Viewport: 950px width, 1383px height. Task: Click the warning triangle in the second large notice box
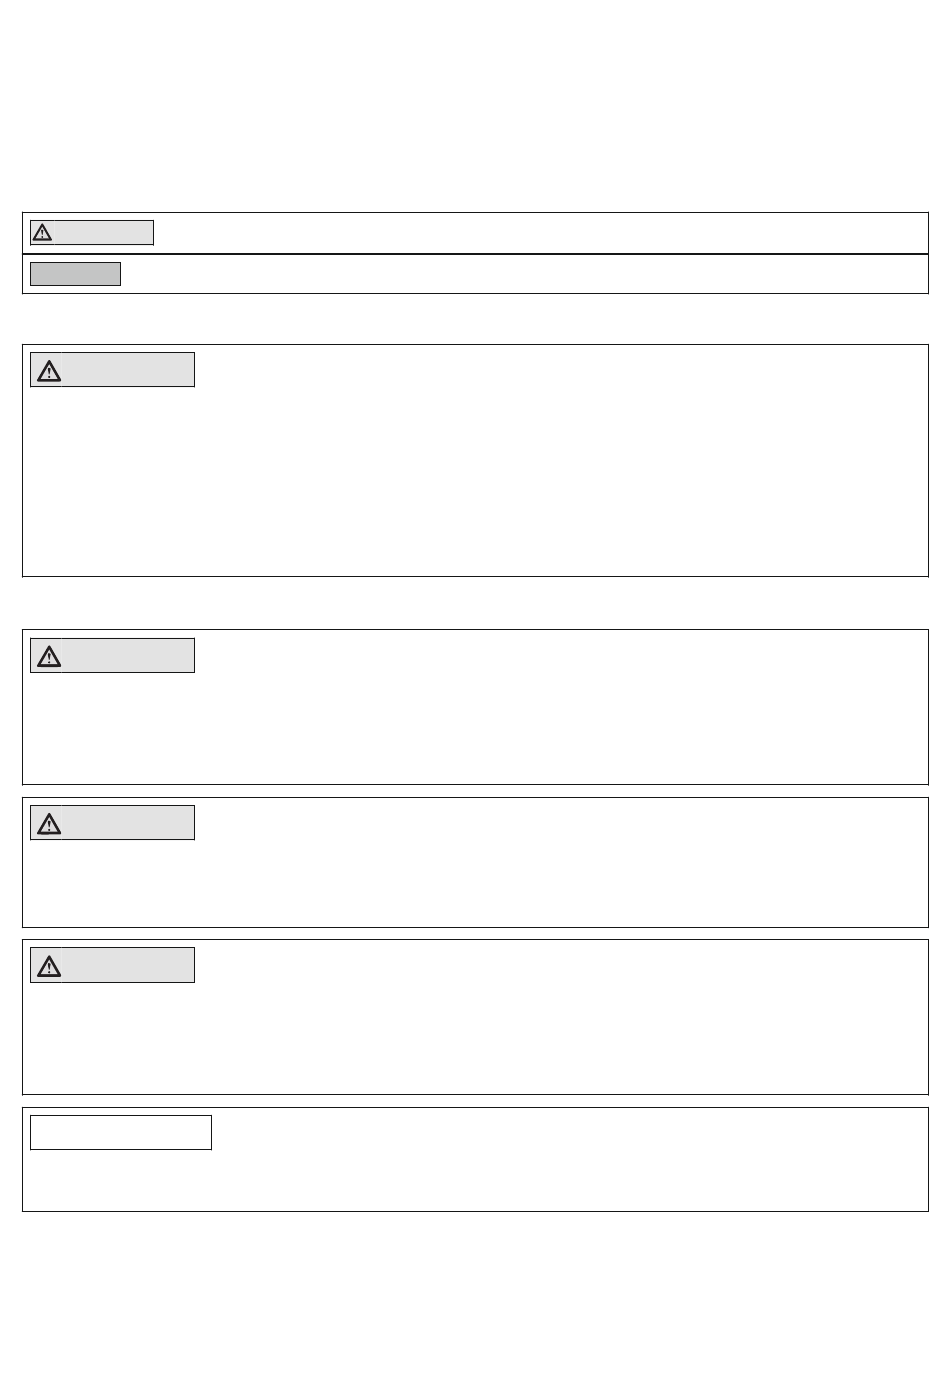tap(49, 657)
